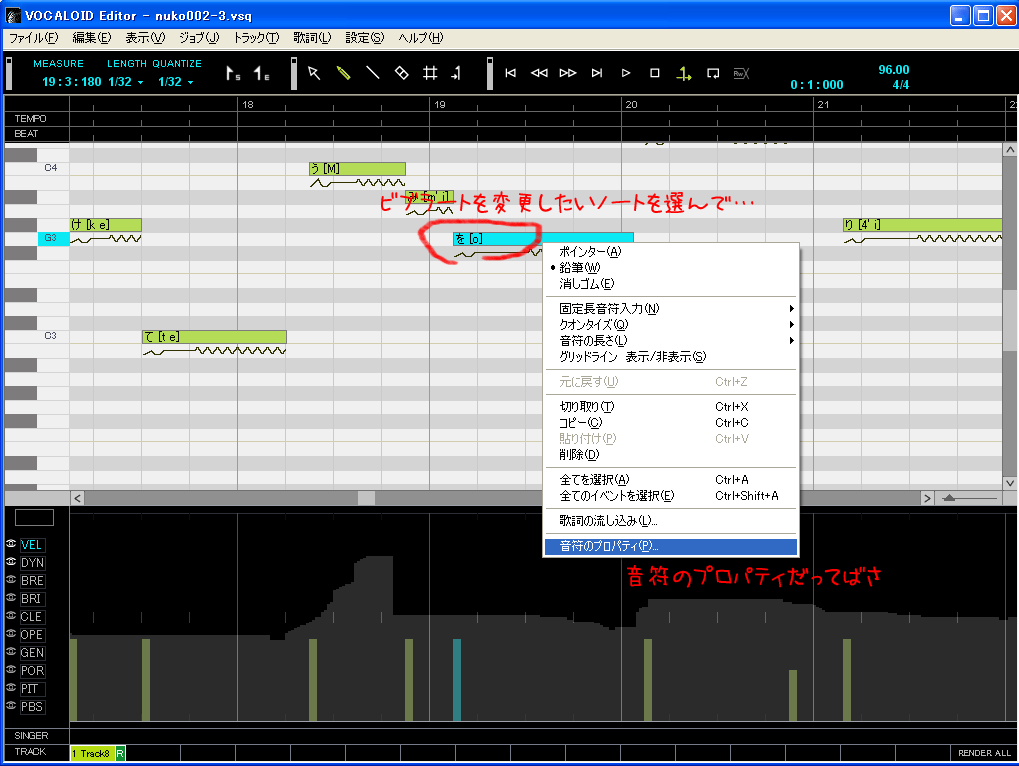Toggle visibility eye for DYN
1019x766 pixels.
(x=11, y=561)
